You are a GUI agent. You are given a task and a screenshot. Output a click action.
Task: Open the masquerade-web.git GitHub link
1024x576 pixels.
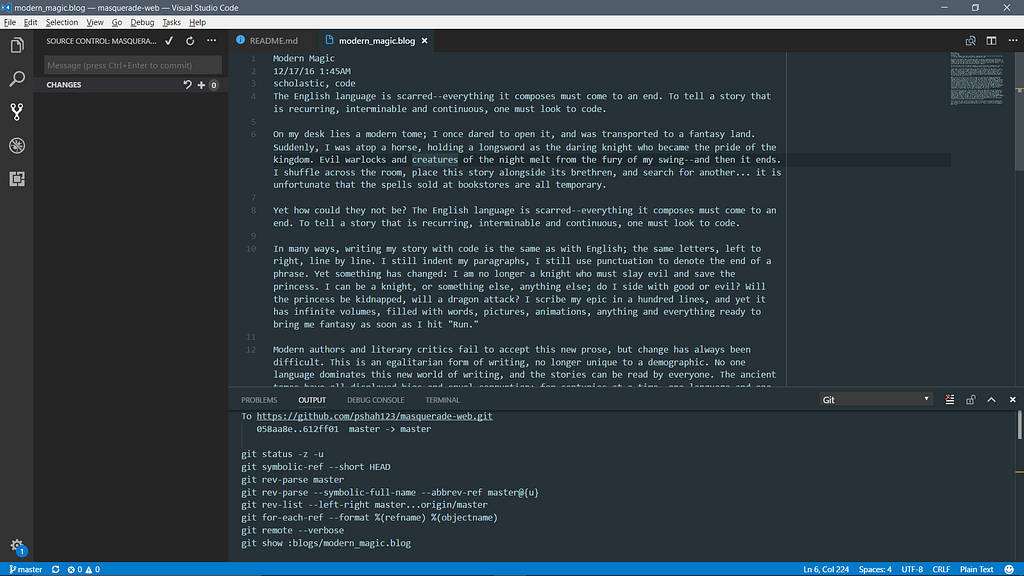(x=374, y=416)
